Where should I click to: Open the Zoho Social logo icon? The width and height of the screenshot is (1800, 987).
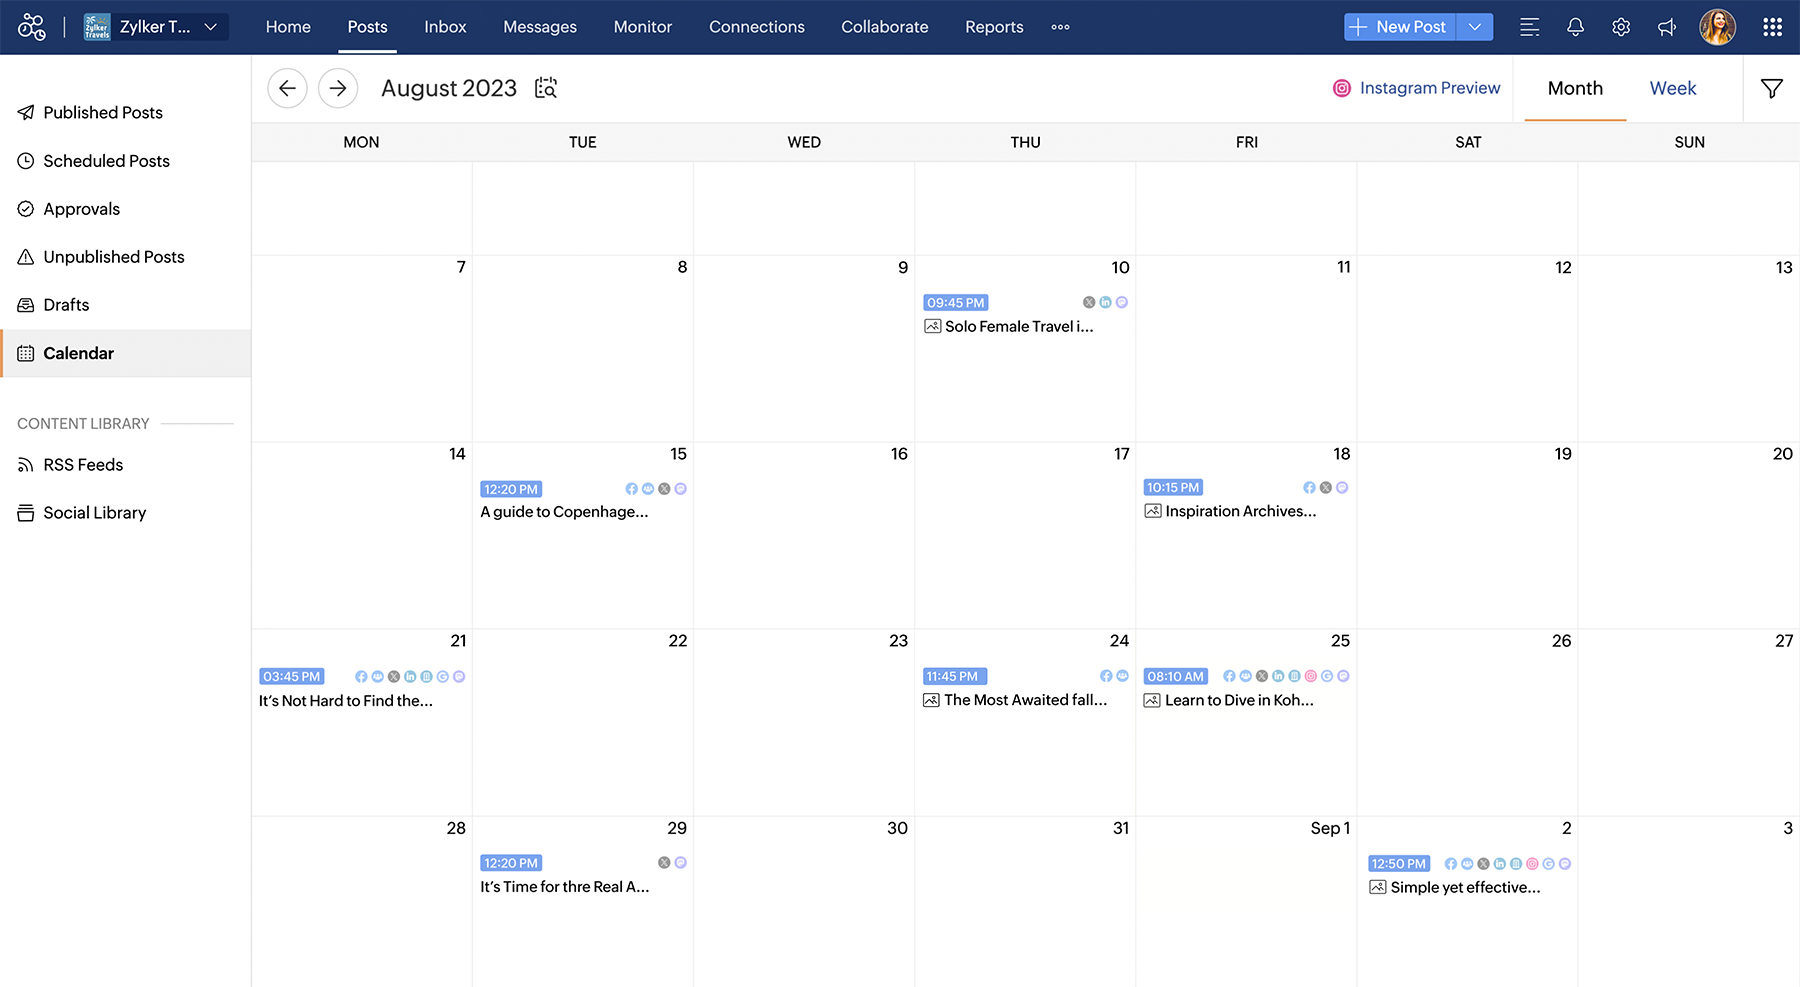[x=32, y=27]
